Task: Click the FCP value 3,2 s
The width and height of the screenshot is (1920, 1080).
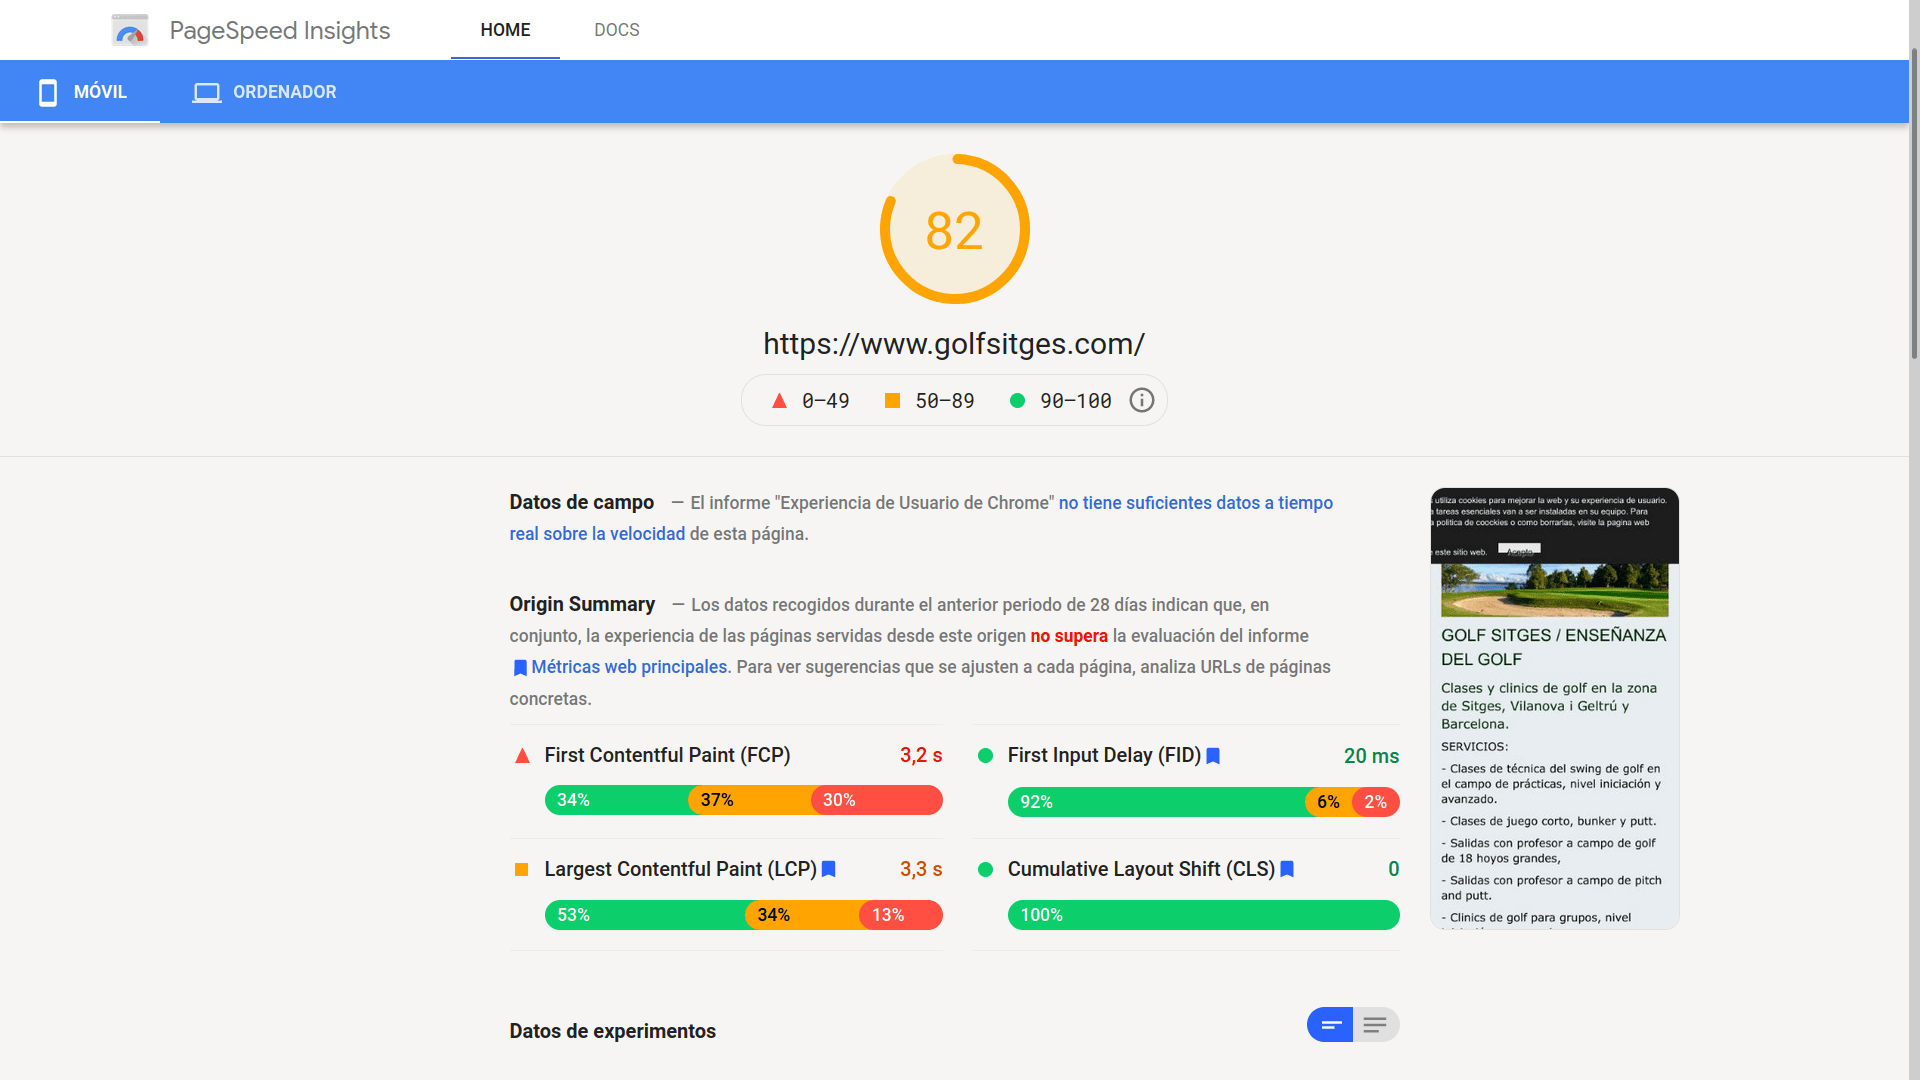Action: (x=921, y=755)
